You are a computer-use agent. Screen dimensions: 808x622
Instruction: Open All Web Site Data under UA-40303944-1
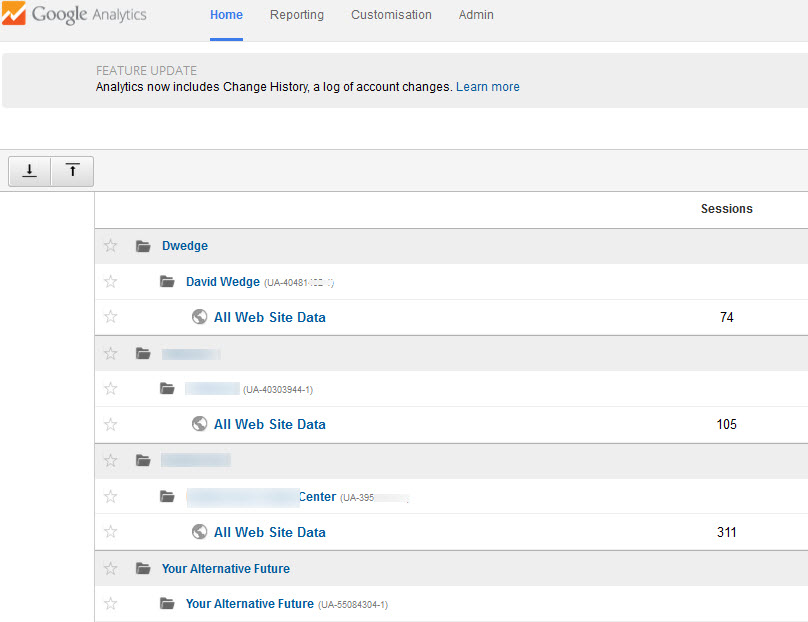point(270,425)
